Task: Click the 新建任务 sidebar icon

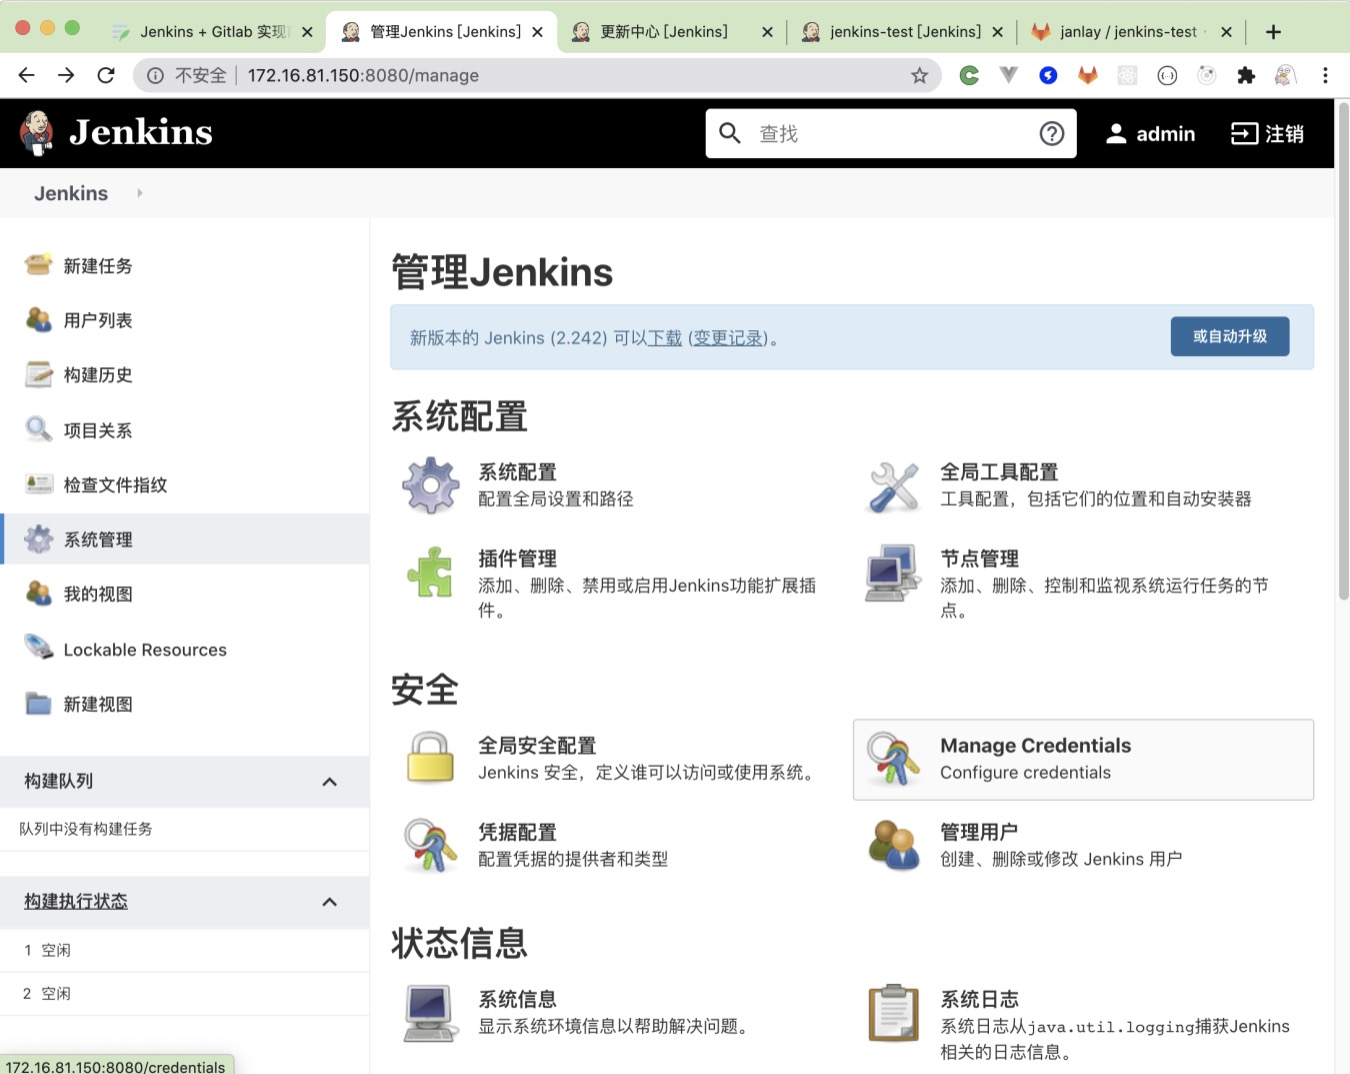Action: point(39,265)
